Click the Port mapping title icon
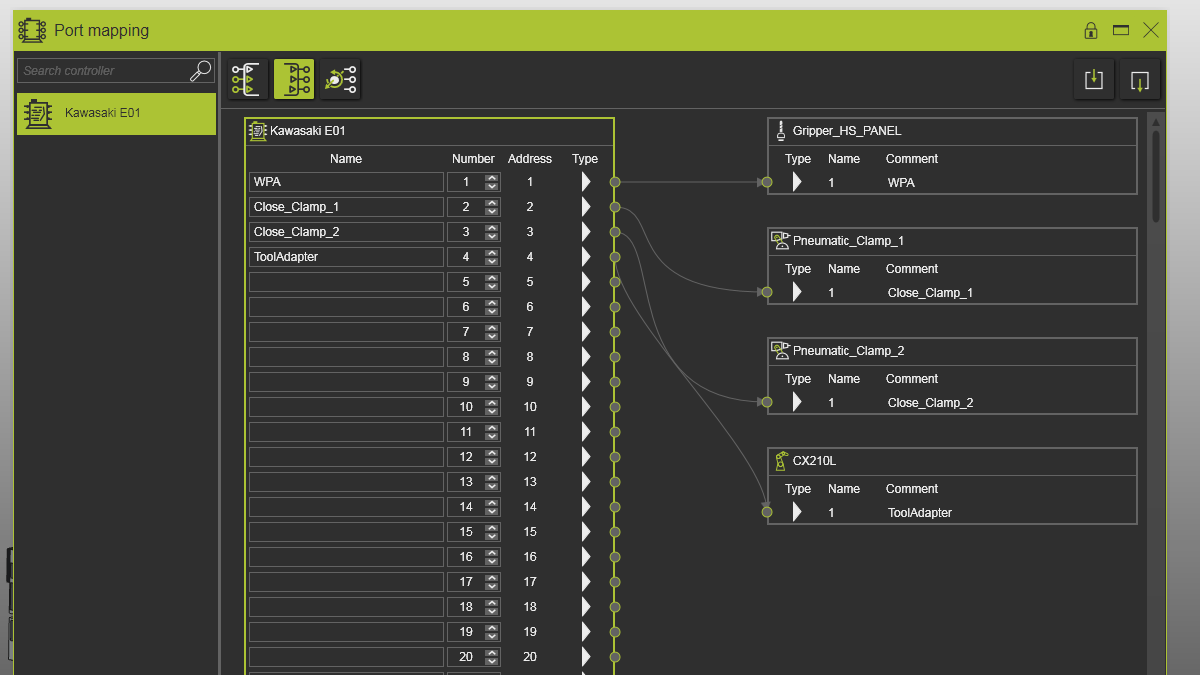Screen dimensions: 1200x675 pyautogui.click(x=32, y=30)
